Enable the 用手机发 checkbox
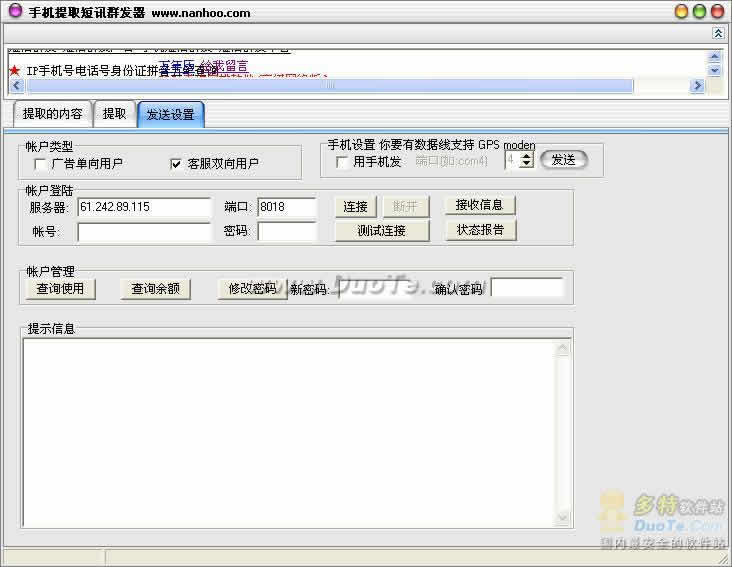Image resolution: width=732 pixels, height=567 pixels. tap(342, 162)
